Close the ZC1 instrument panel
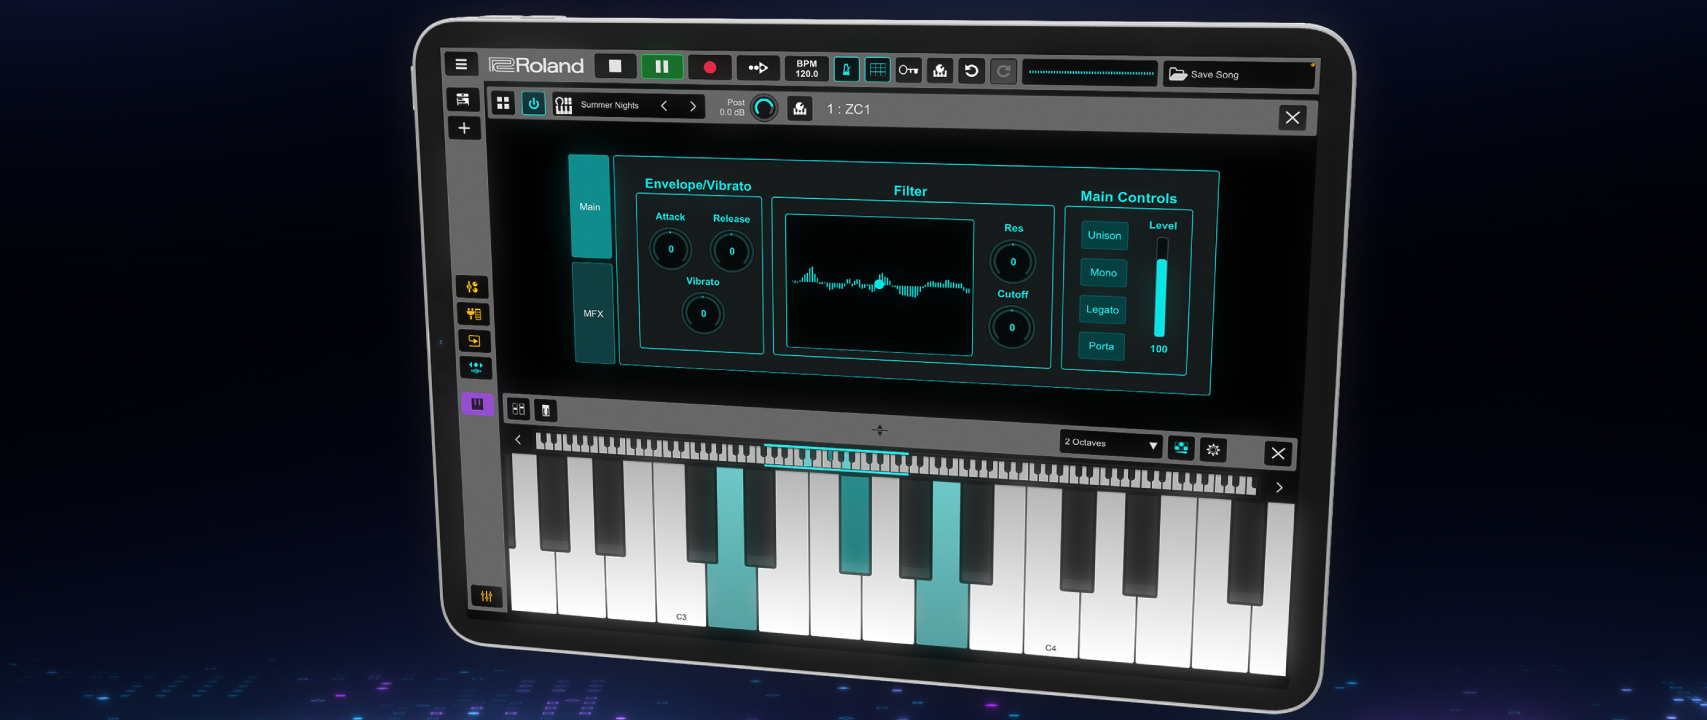This screenshot has width=1707, height=720. pyautogui.click(x=1292, y=118)
